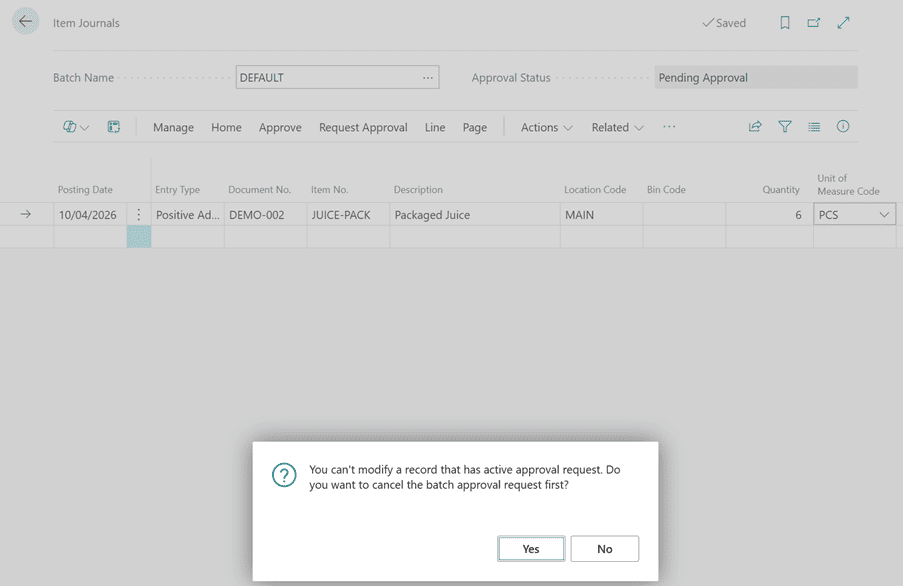Open Batch Name lookup ellipsis
The width and height of the screenshot is (903, 586).
(x=428, y=78)
